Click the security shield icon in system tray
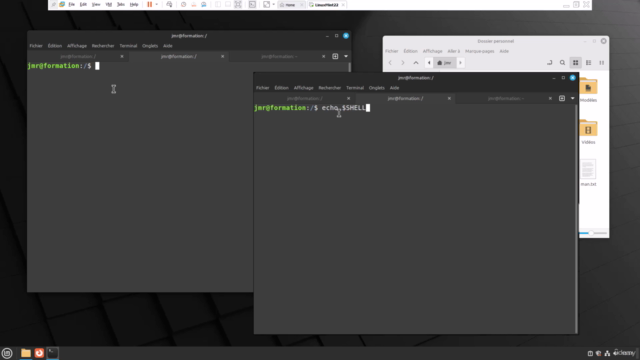Image resolution: width=640 pixels, height=360 pixels. click(599, 353)
